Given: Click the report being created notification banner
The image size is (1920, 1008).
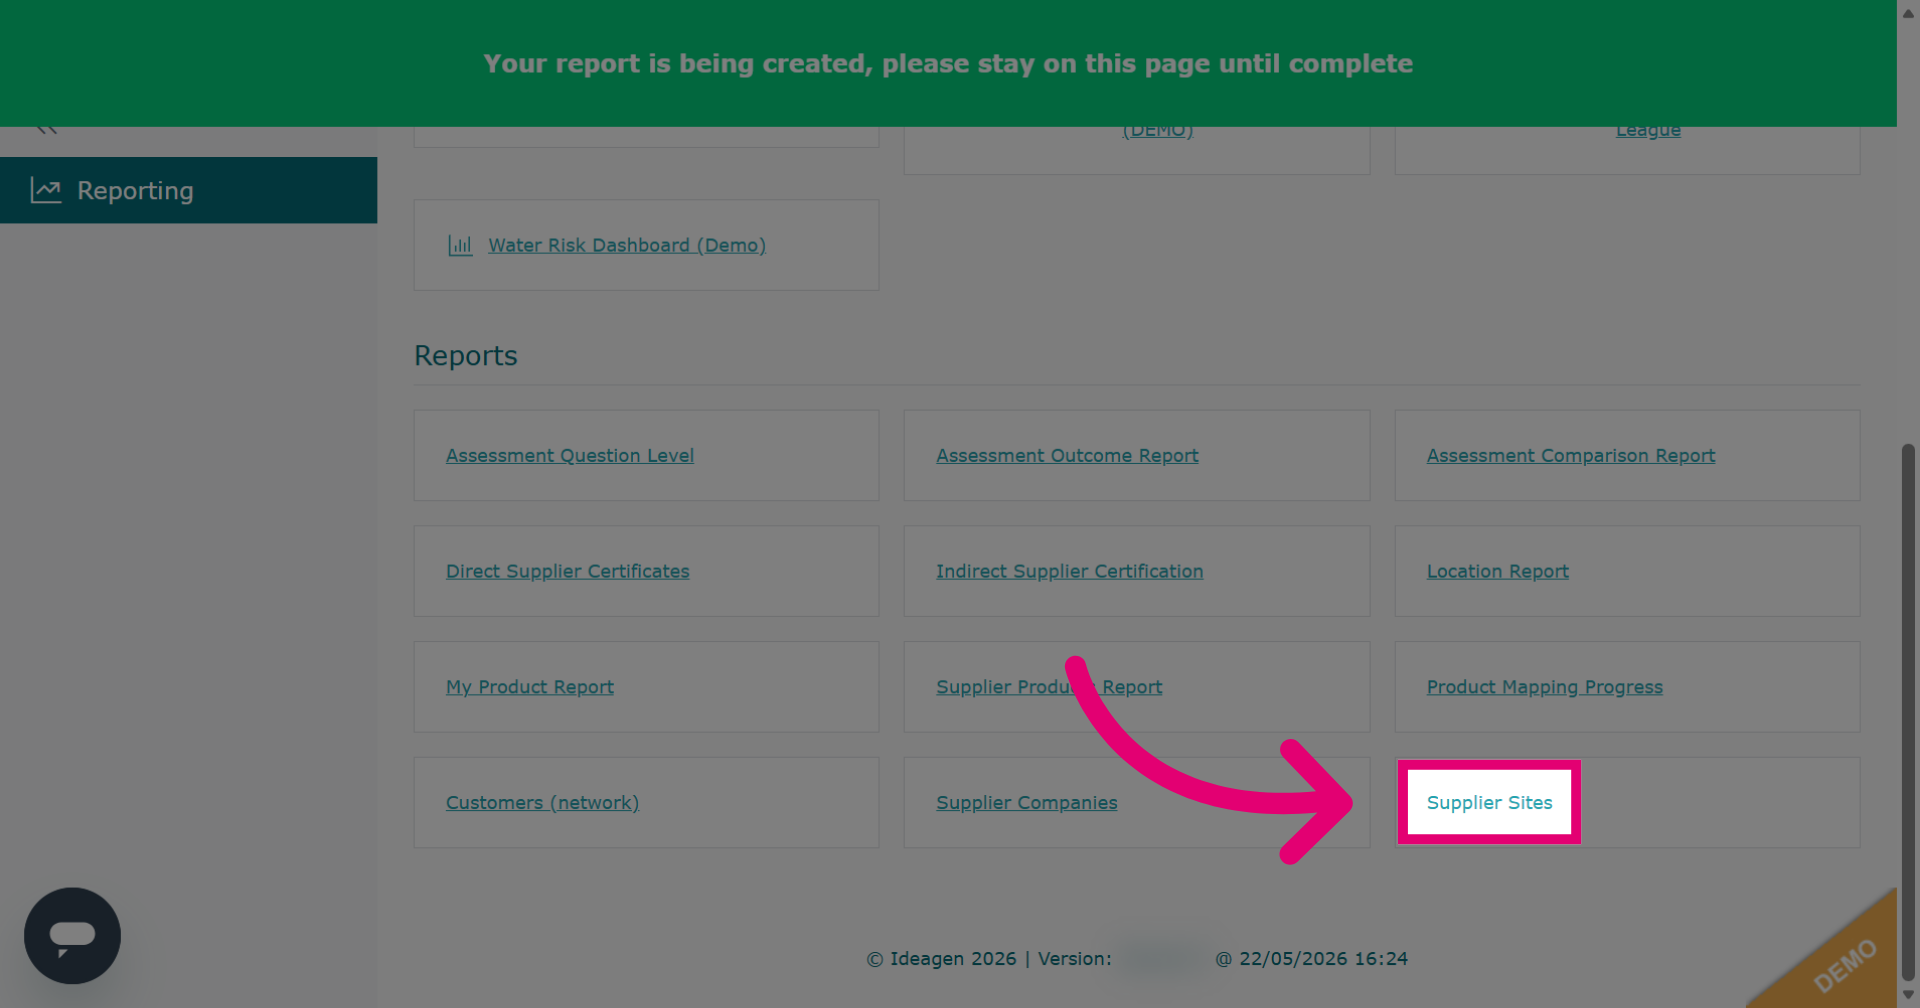Looking at the screenshot, I should 948,63.
